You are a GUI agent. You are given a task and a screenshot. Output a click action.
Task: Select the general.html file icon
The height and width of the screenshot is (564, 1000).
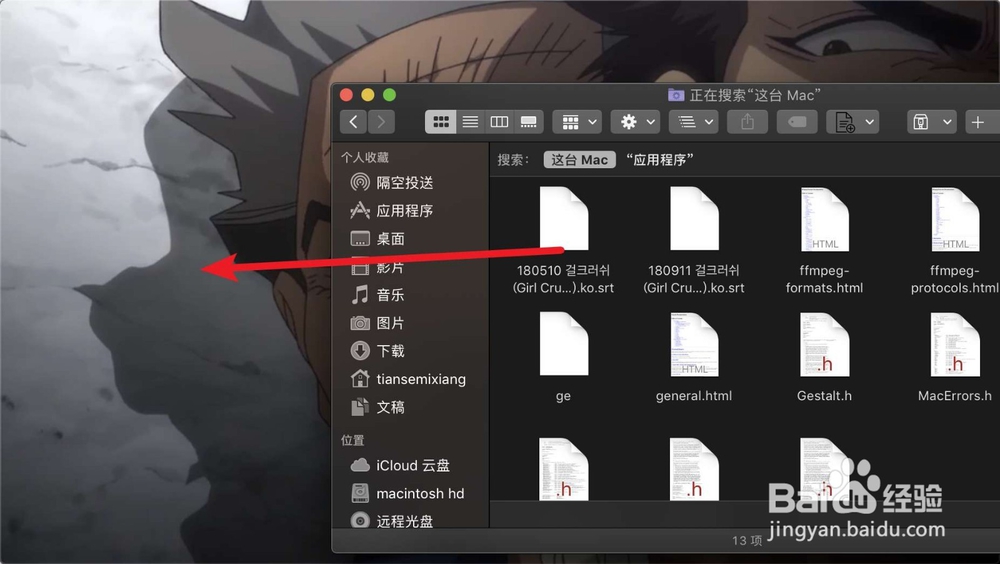pyautogui.click(x=694, y=344)
